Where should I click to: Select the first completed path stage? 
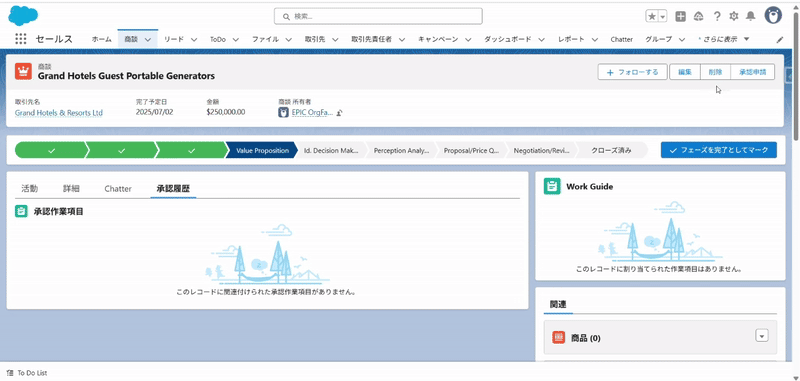(51, 150)
